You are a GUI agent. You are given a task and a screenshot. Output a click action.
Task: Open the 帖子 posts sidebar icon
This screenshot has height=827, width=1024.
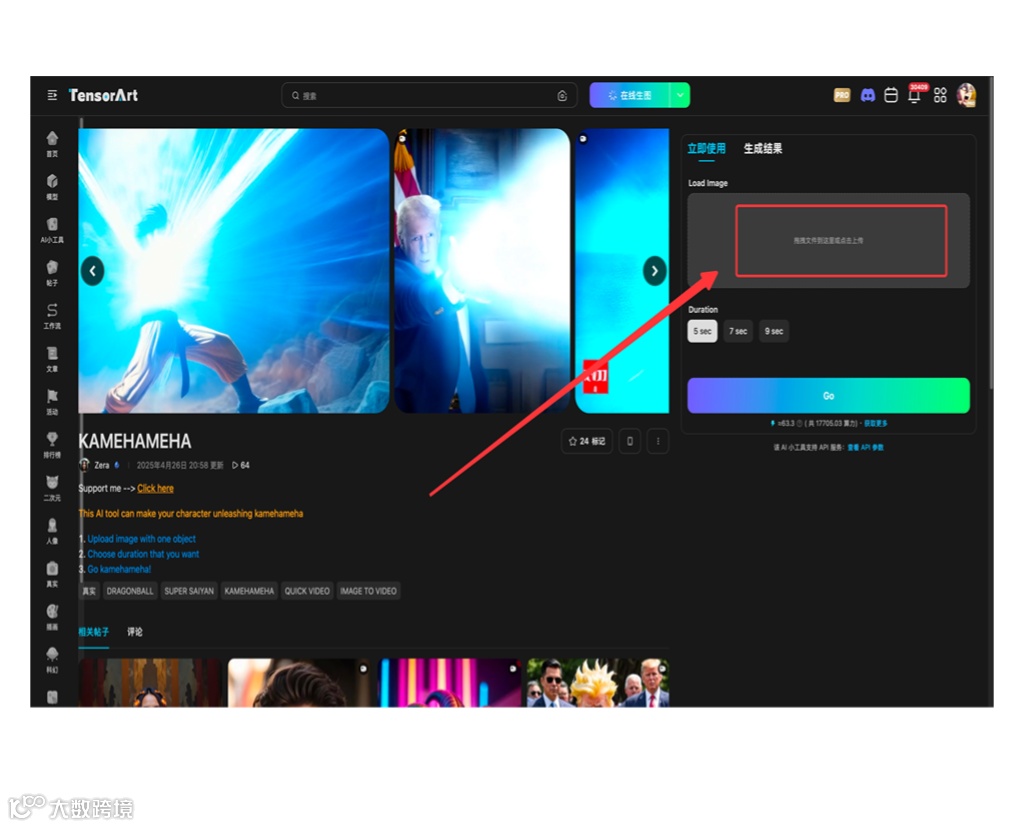52,273
